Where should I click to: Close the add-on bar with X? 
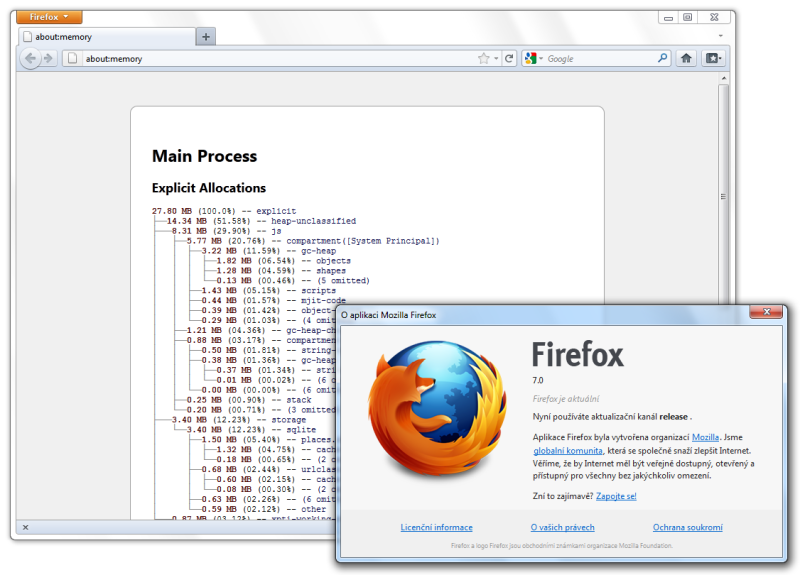point(26,527)
